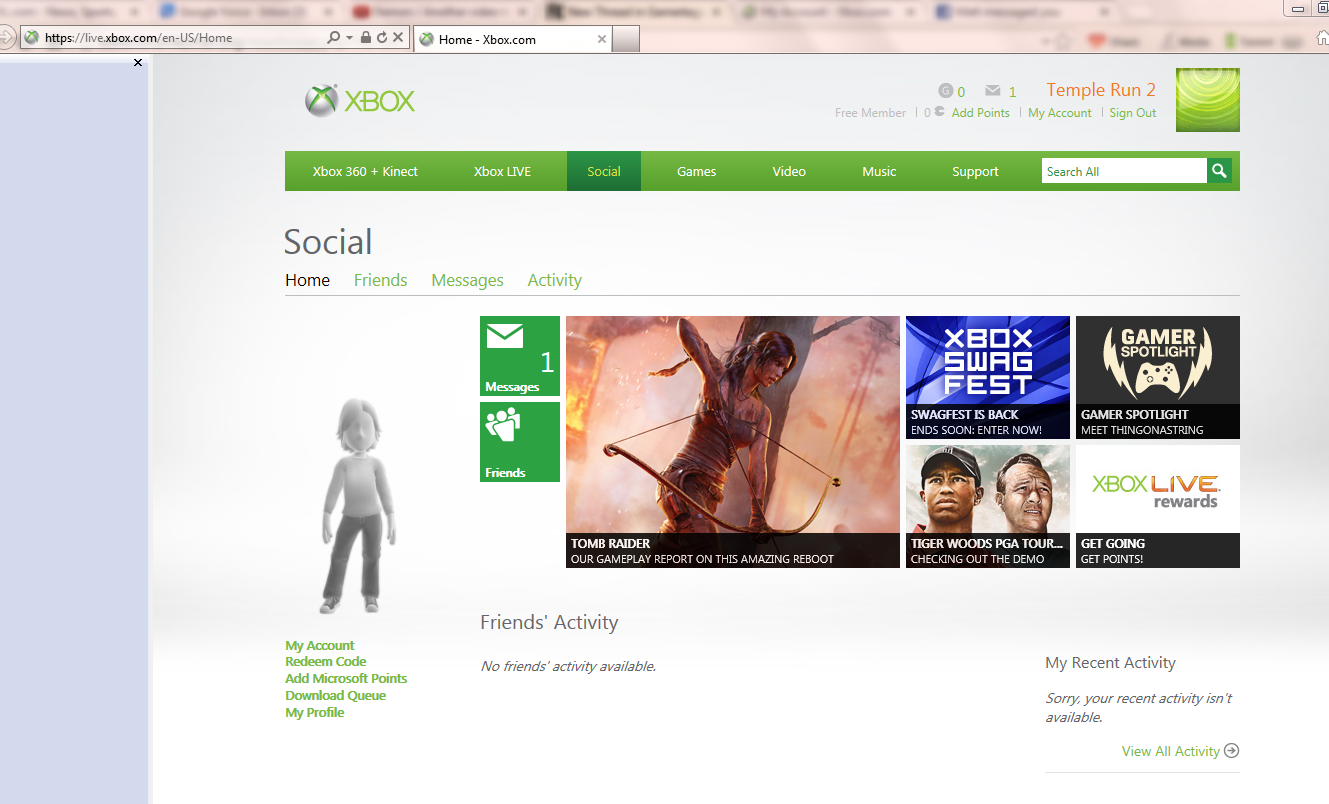
Task: Close the Home - Xbox.com browser tab
Action: [601, 39]
